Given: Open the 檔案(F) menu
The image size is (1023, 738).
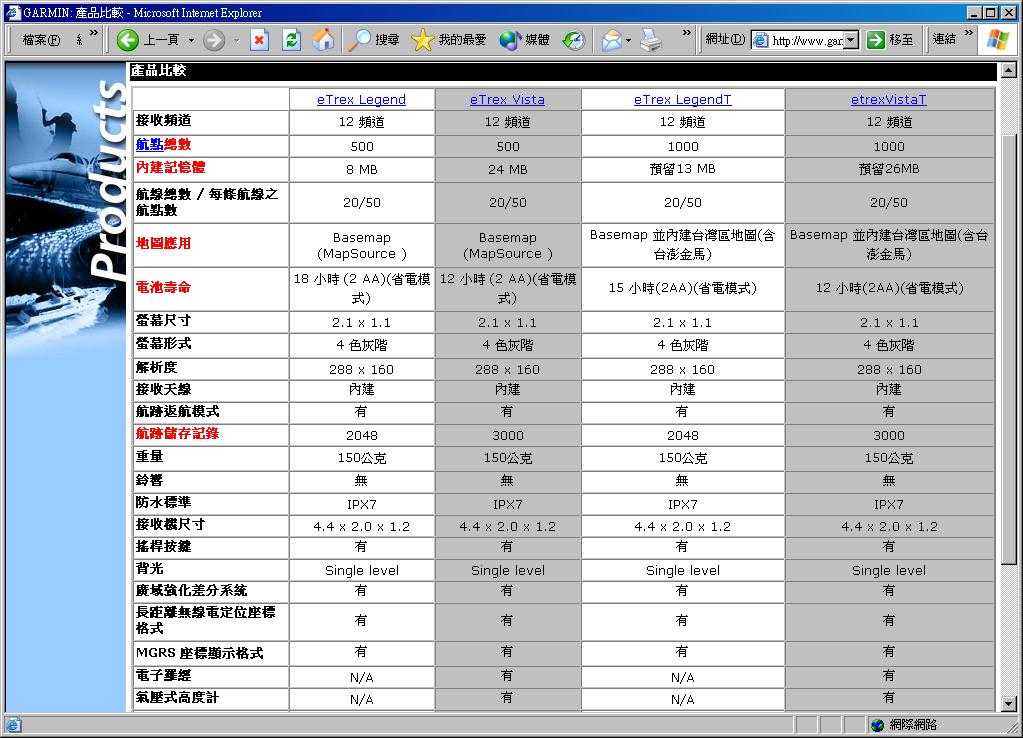Looking at the screenshot, I should point(41,40).
